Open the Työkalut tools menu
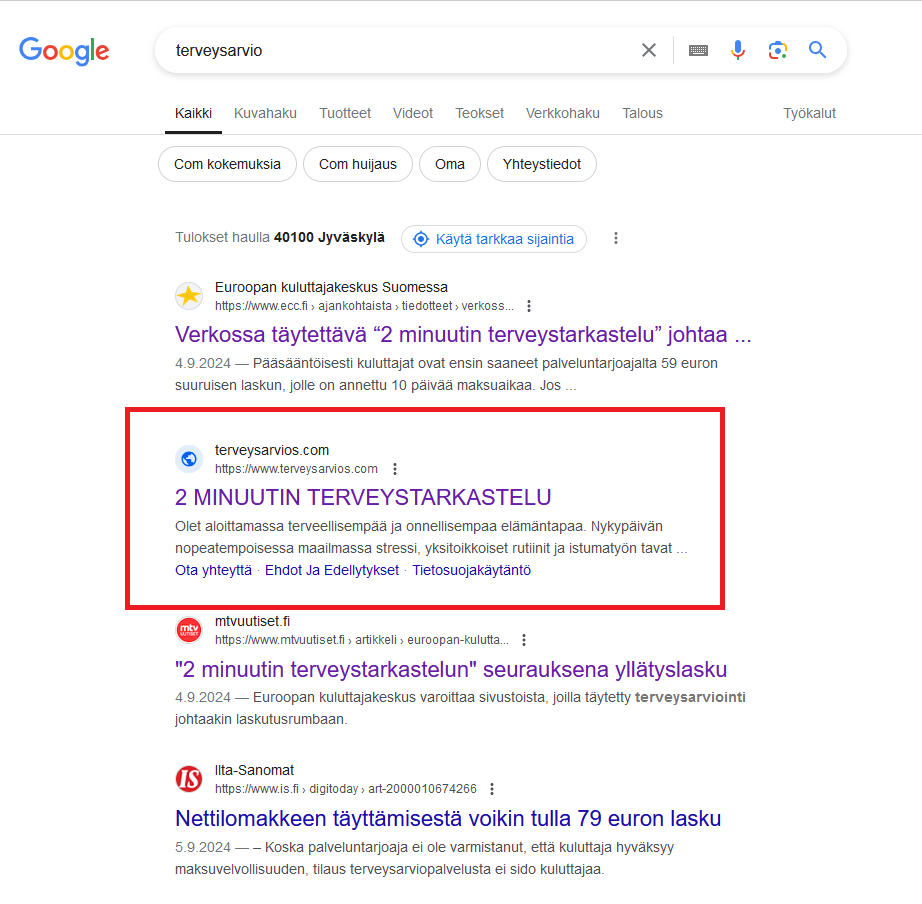 pos(809,114)
